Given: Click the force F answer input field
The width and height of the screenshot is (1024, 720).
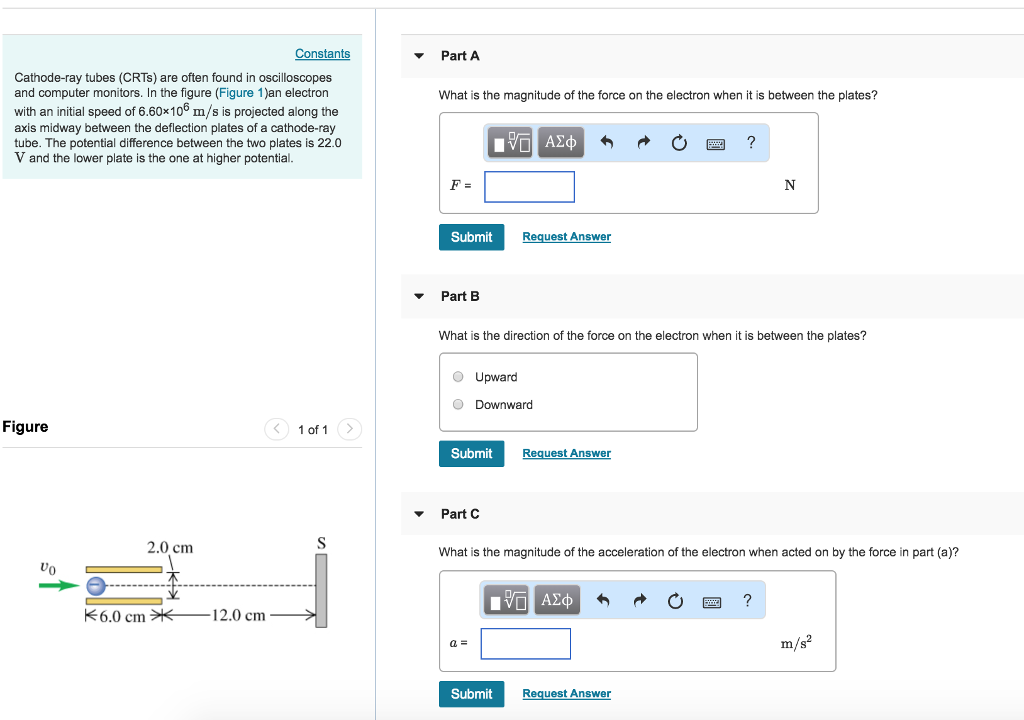Looking at the screenshot, I should coord(530,187).
